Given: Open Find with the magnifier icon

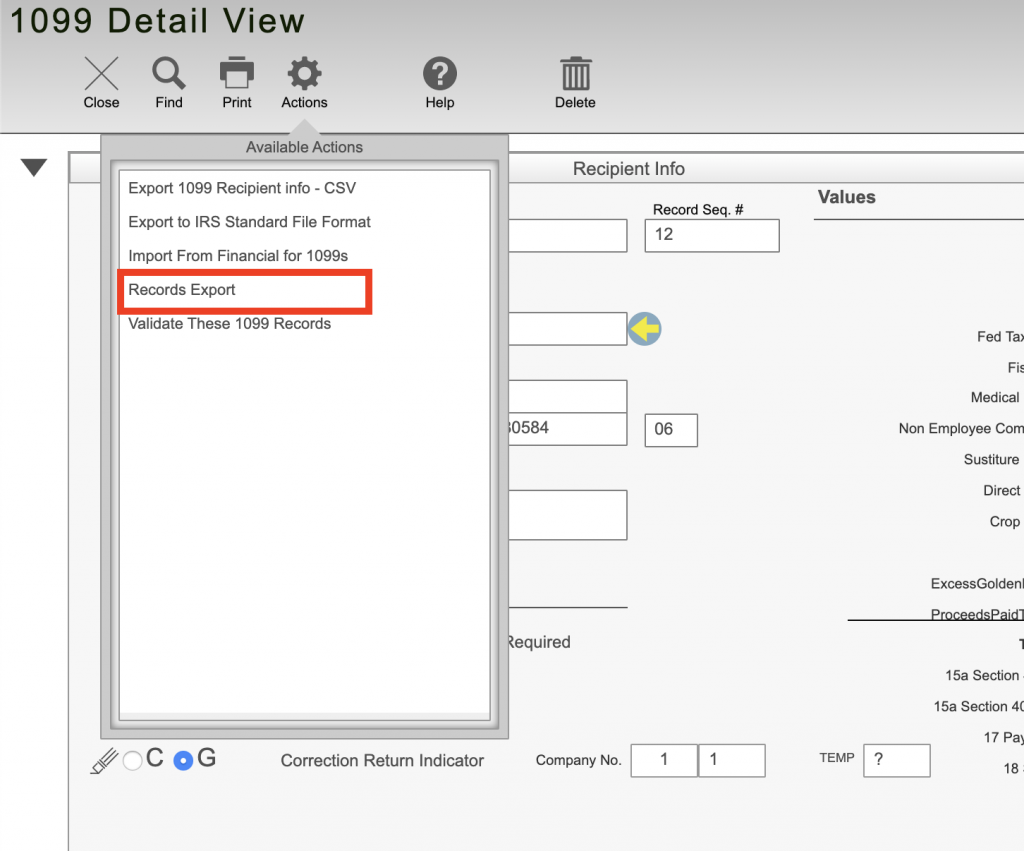Looking at the screenshot, I should pyautogui.click(x=169, y=74).
